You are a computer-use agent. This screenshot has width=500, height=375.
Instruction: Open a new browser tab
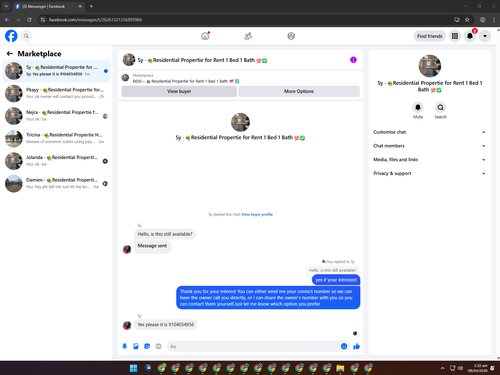click(x=91, y=6)
